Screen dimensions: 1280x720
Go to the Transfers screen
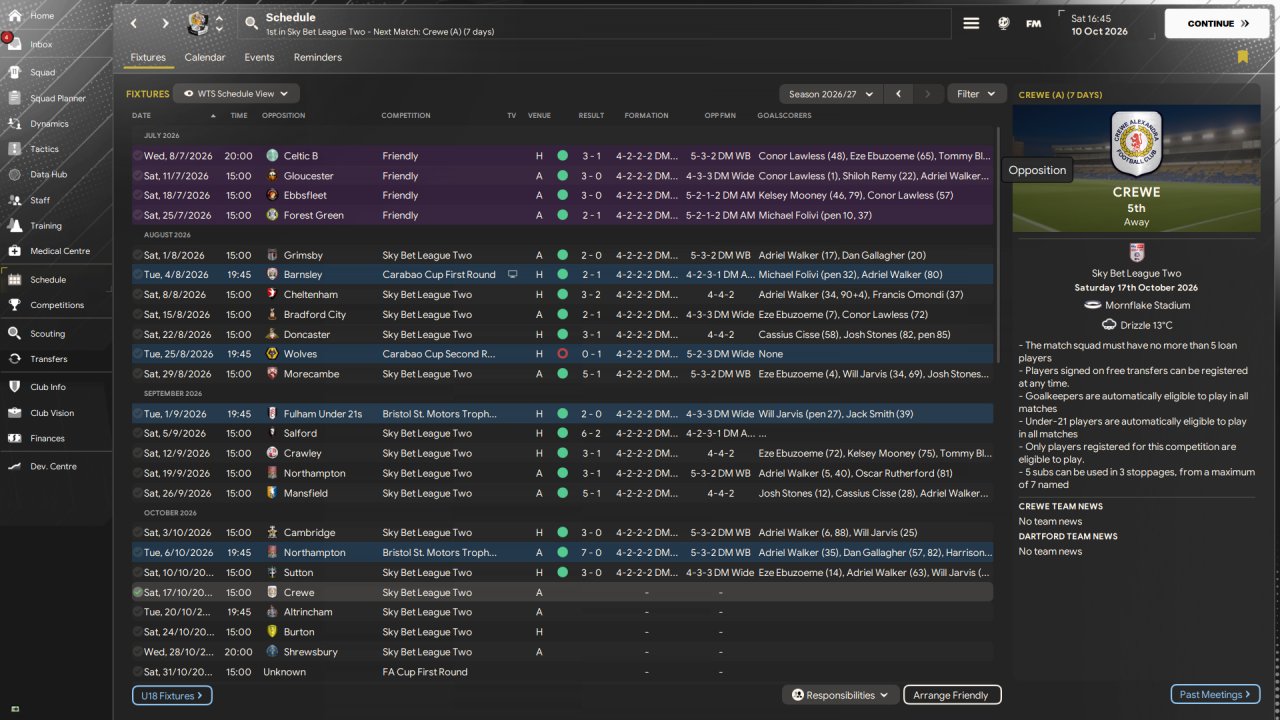[48, 359]
